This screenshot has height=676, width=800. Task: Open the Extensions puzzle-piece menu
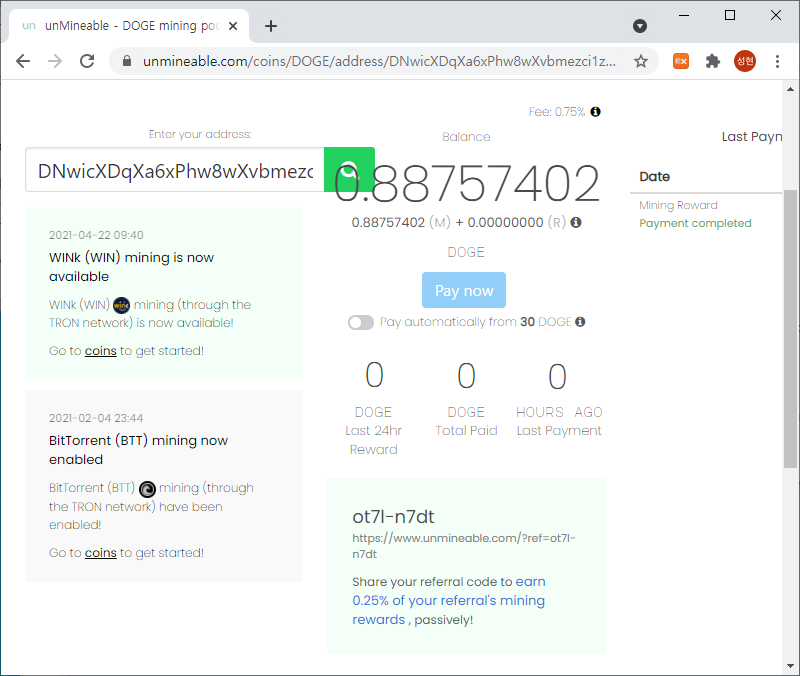click(x=712, y=61)
